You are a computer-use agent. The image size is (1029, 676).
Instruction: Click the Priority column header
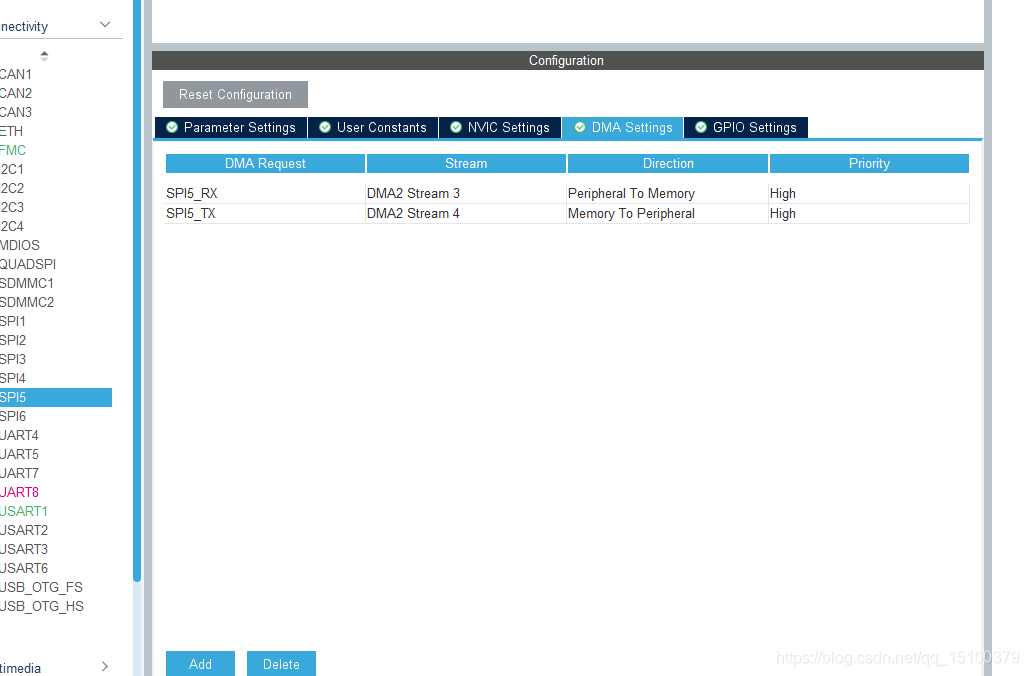(x=869, y=163)
